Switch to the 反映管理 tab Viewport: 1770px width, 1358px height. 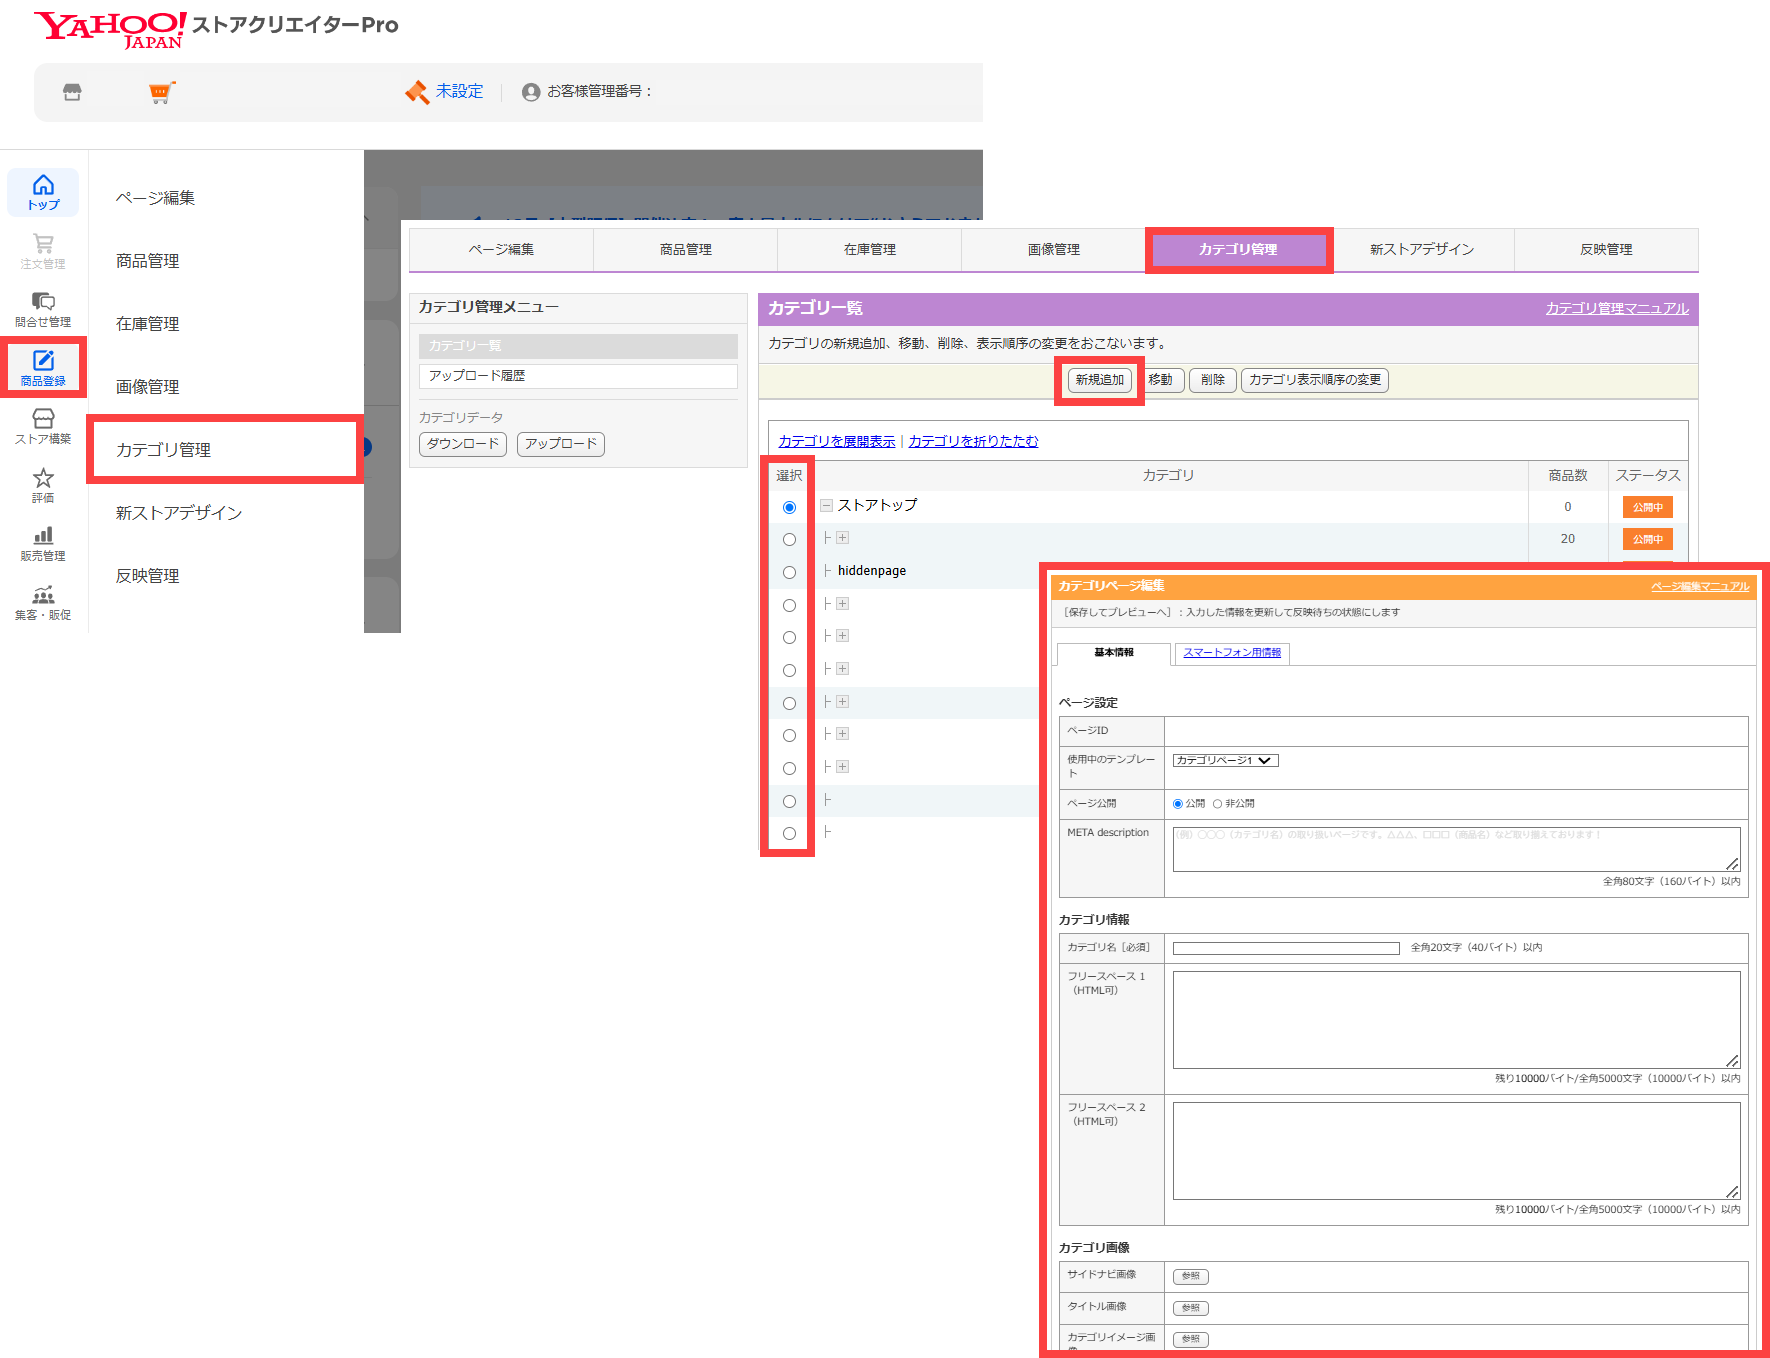pos(1606,250)
